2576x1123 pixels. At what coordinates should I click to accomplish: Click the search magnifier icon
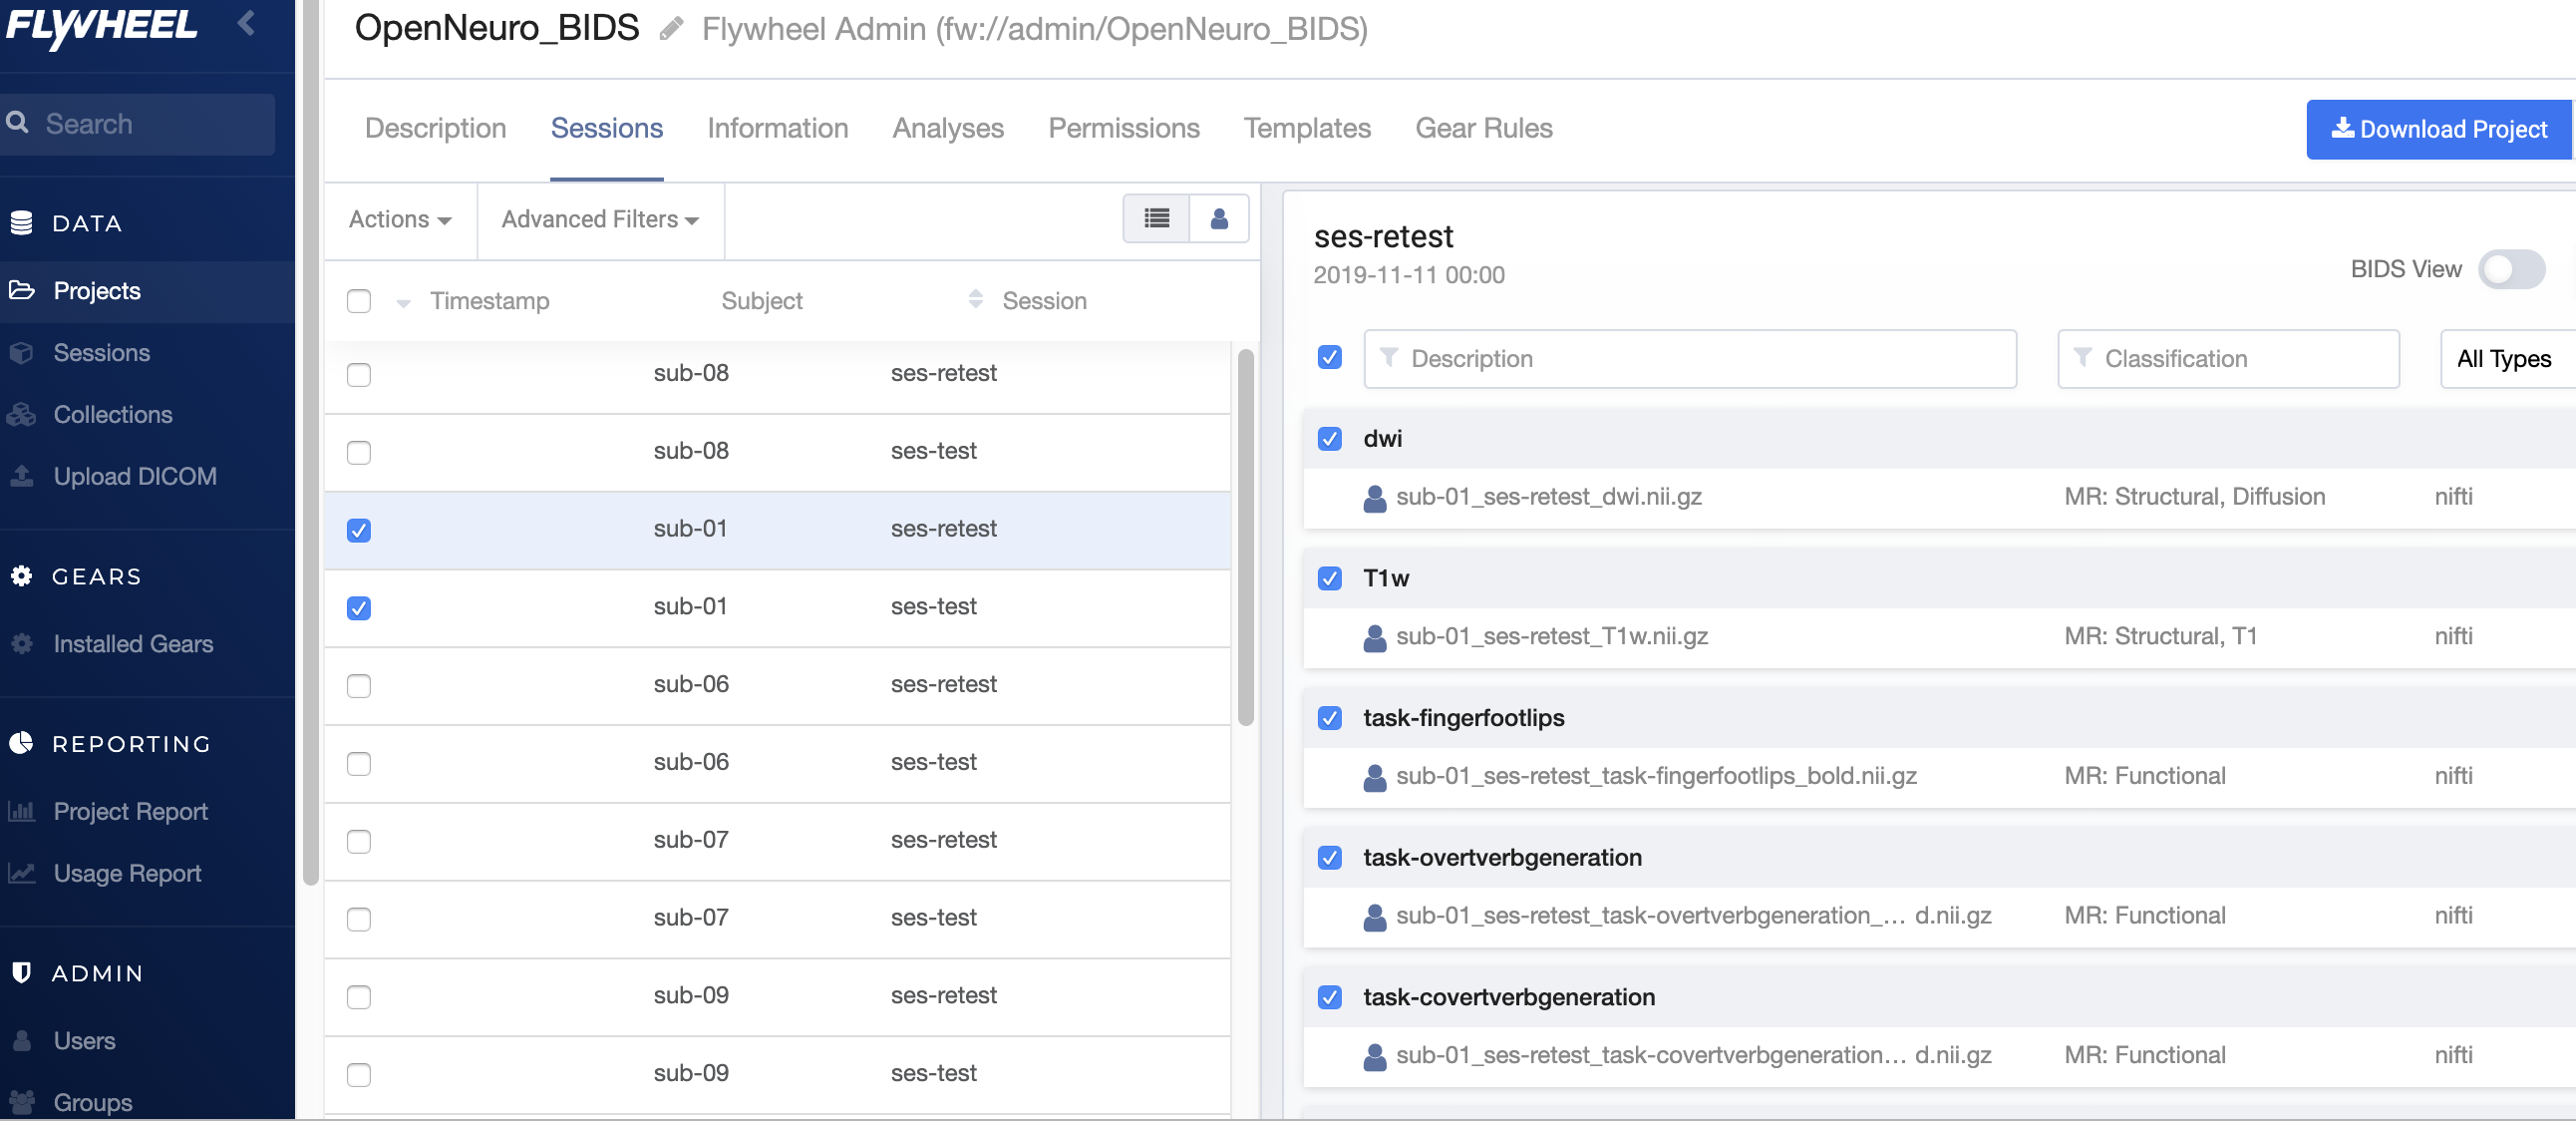(x=17, y=123)
